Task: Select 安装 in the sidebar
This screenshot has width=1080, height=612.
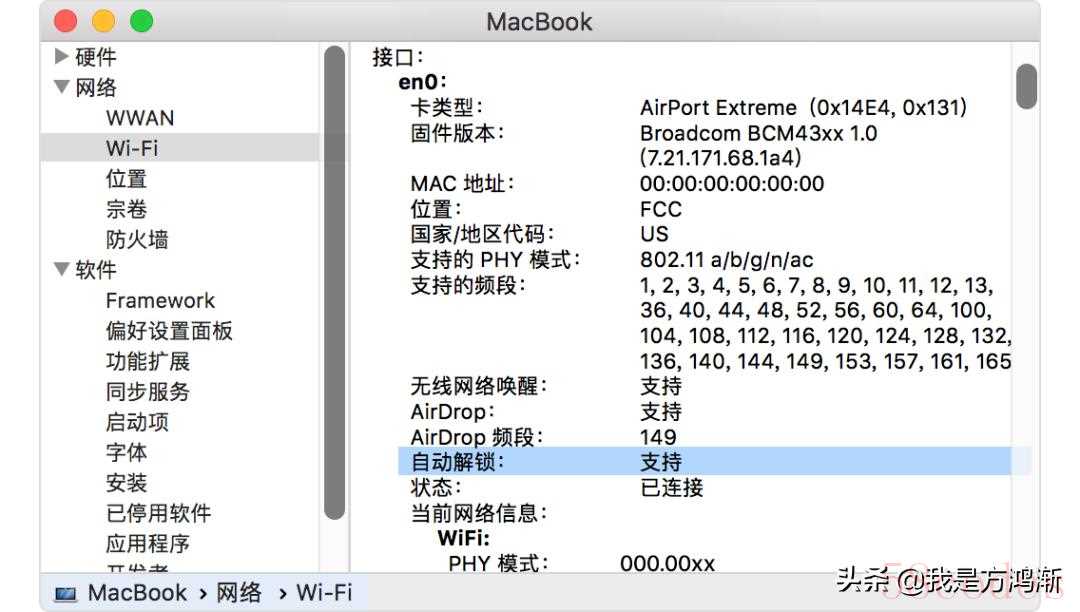Action: (126, 482)
